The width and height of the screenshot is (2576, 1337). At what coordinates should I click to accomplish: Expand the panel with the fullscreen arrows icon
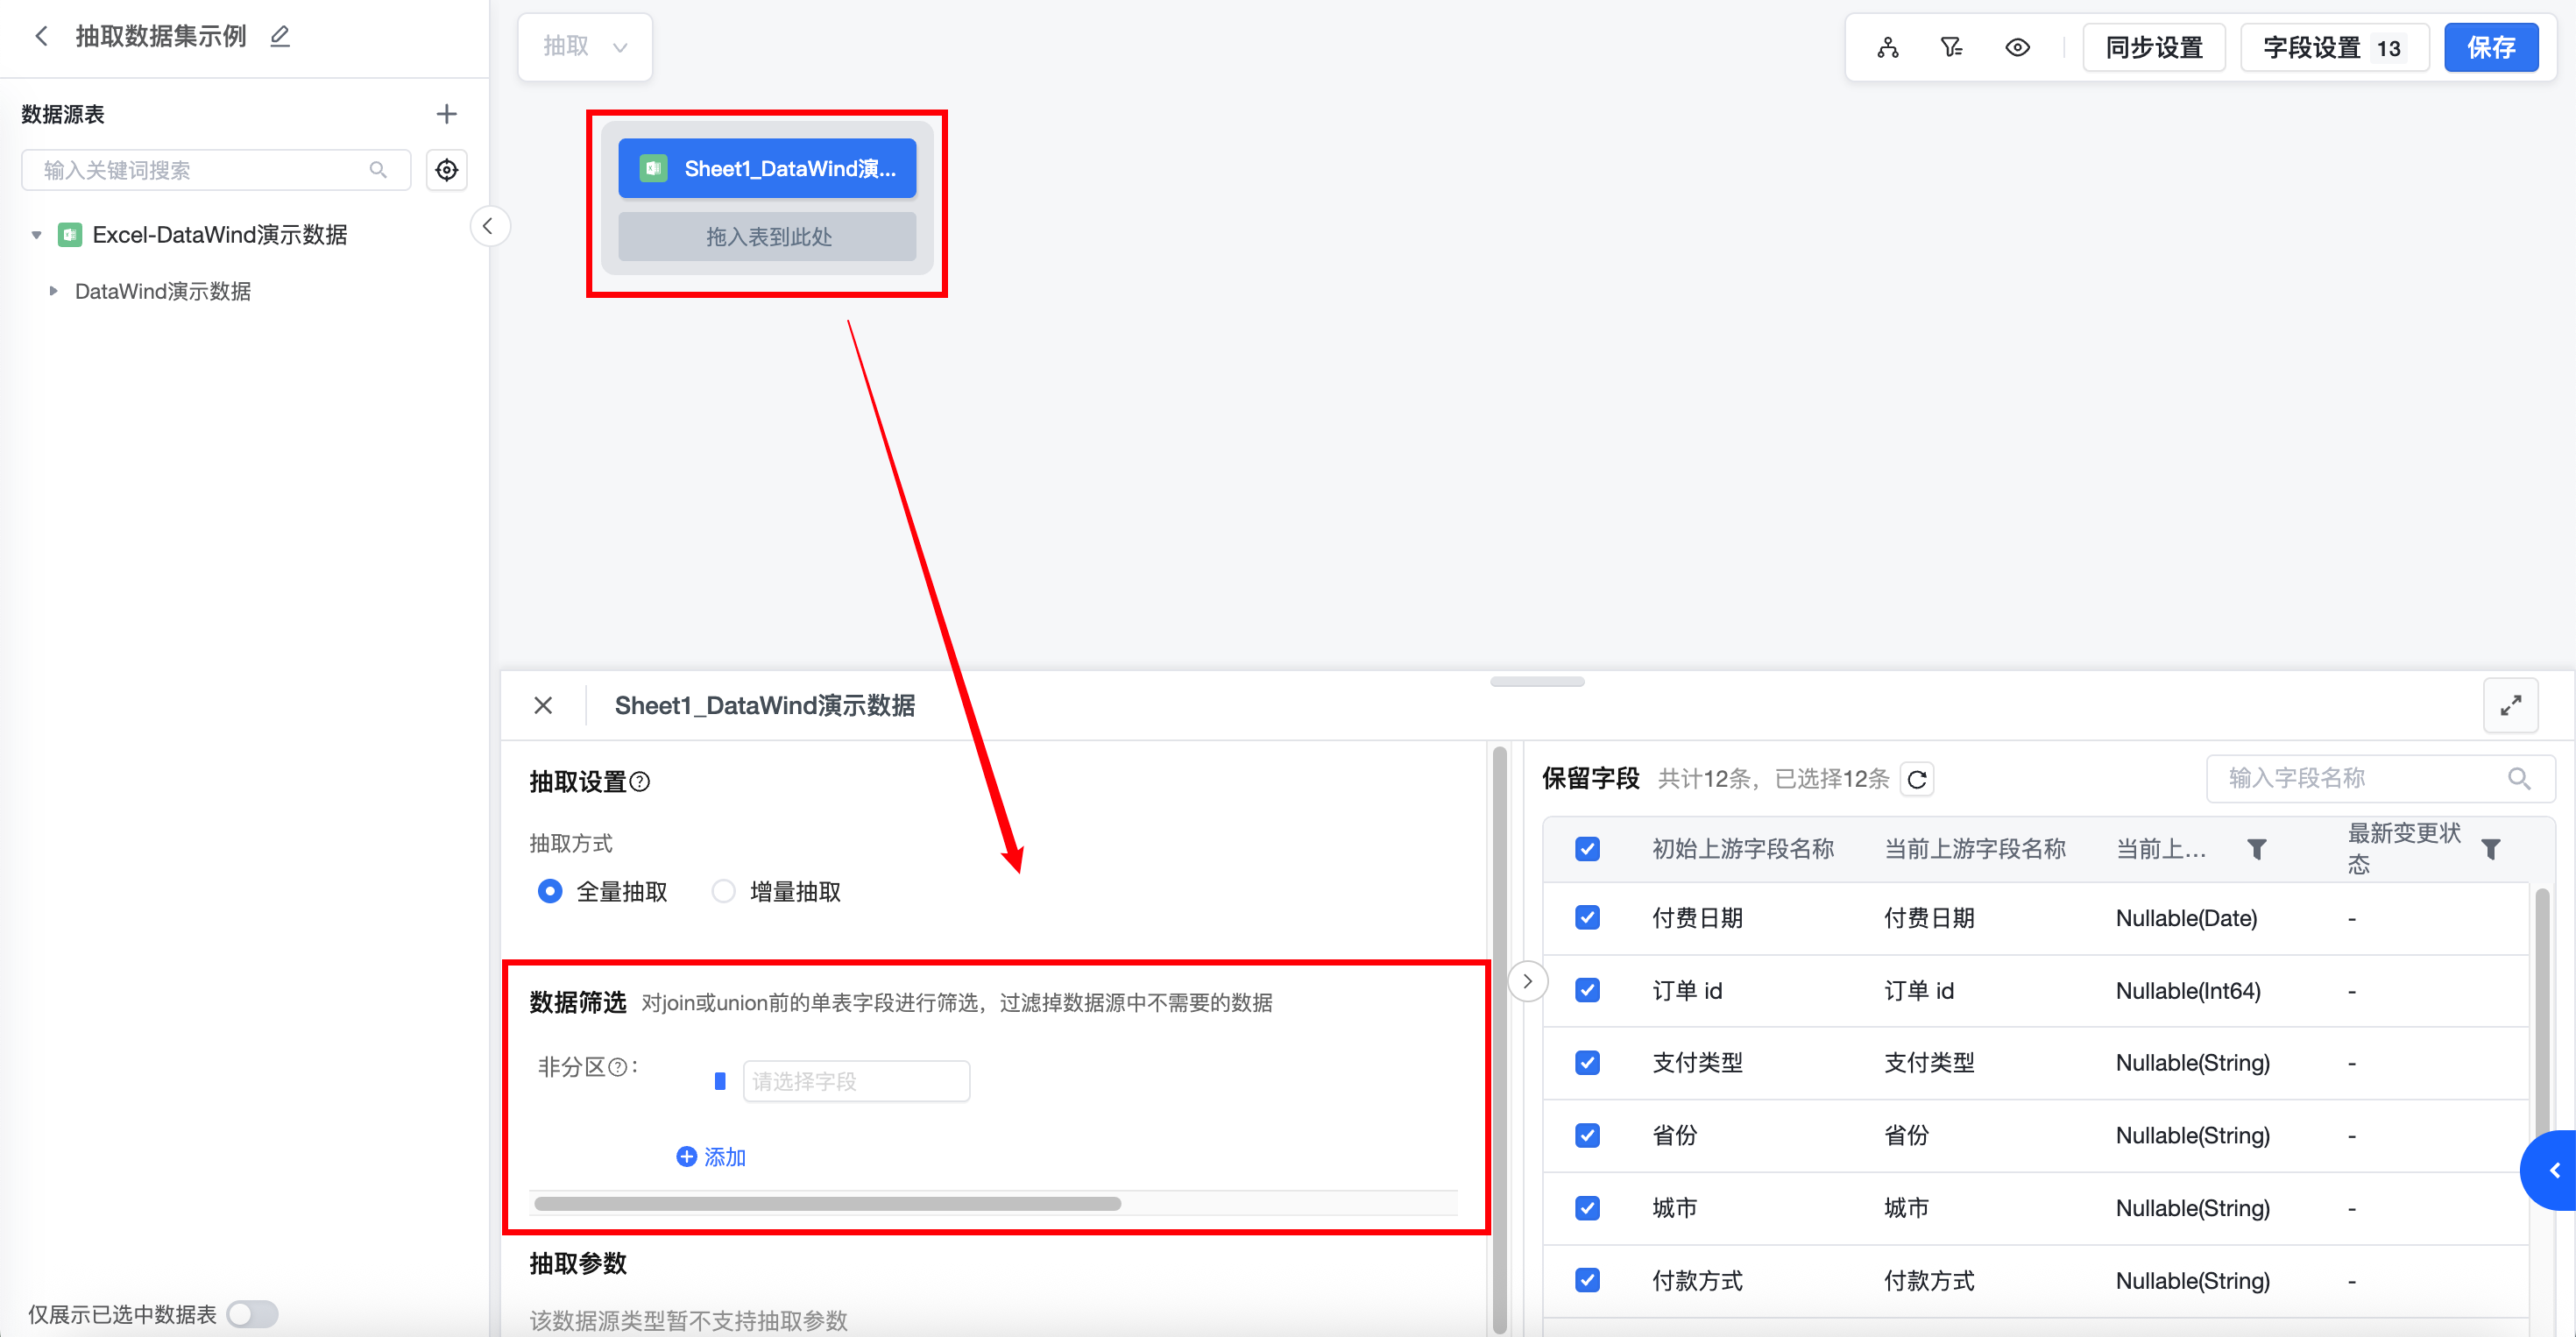pos(2510,705)
